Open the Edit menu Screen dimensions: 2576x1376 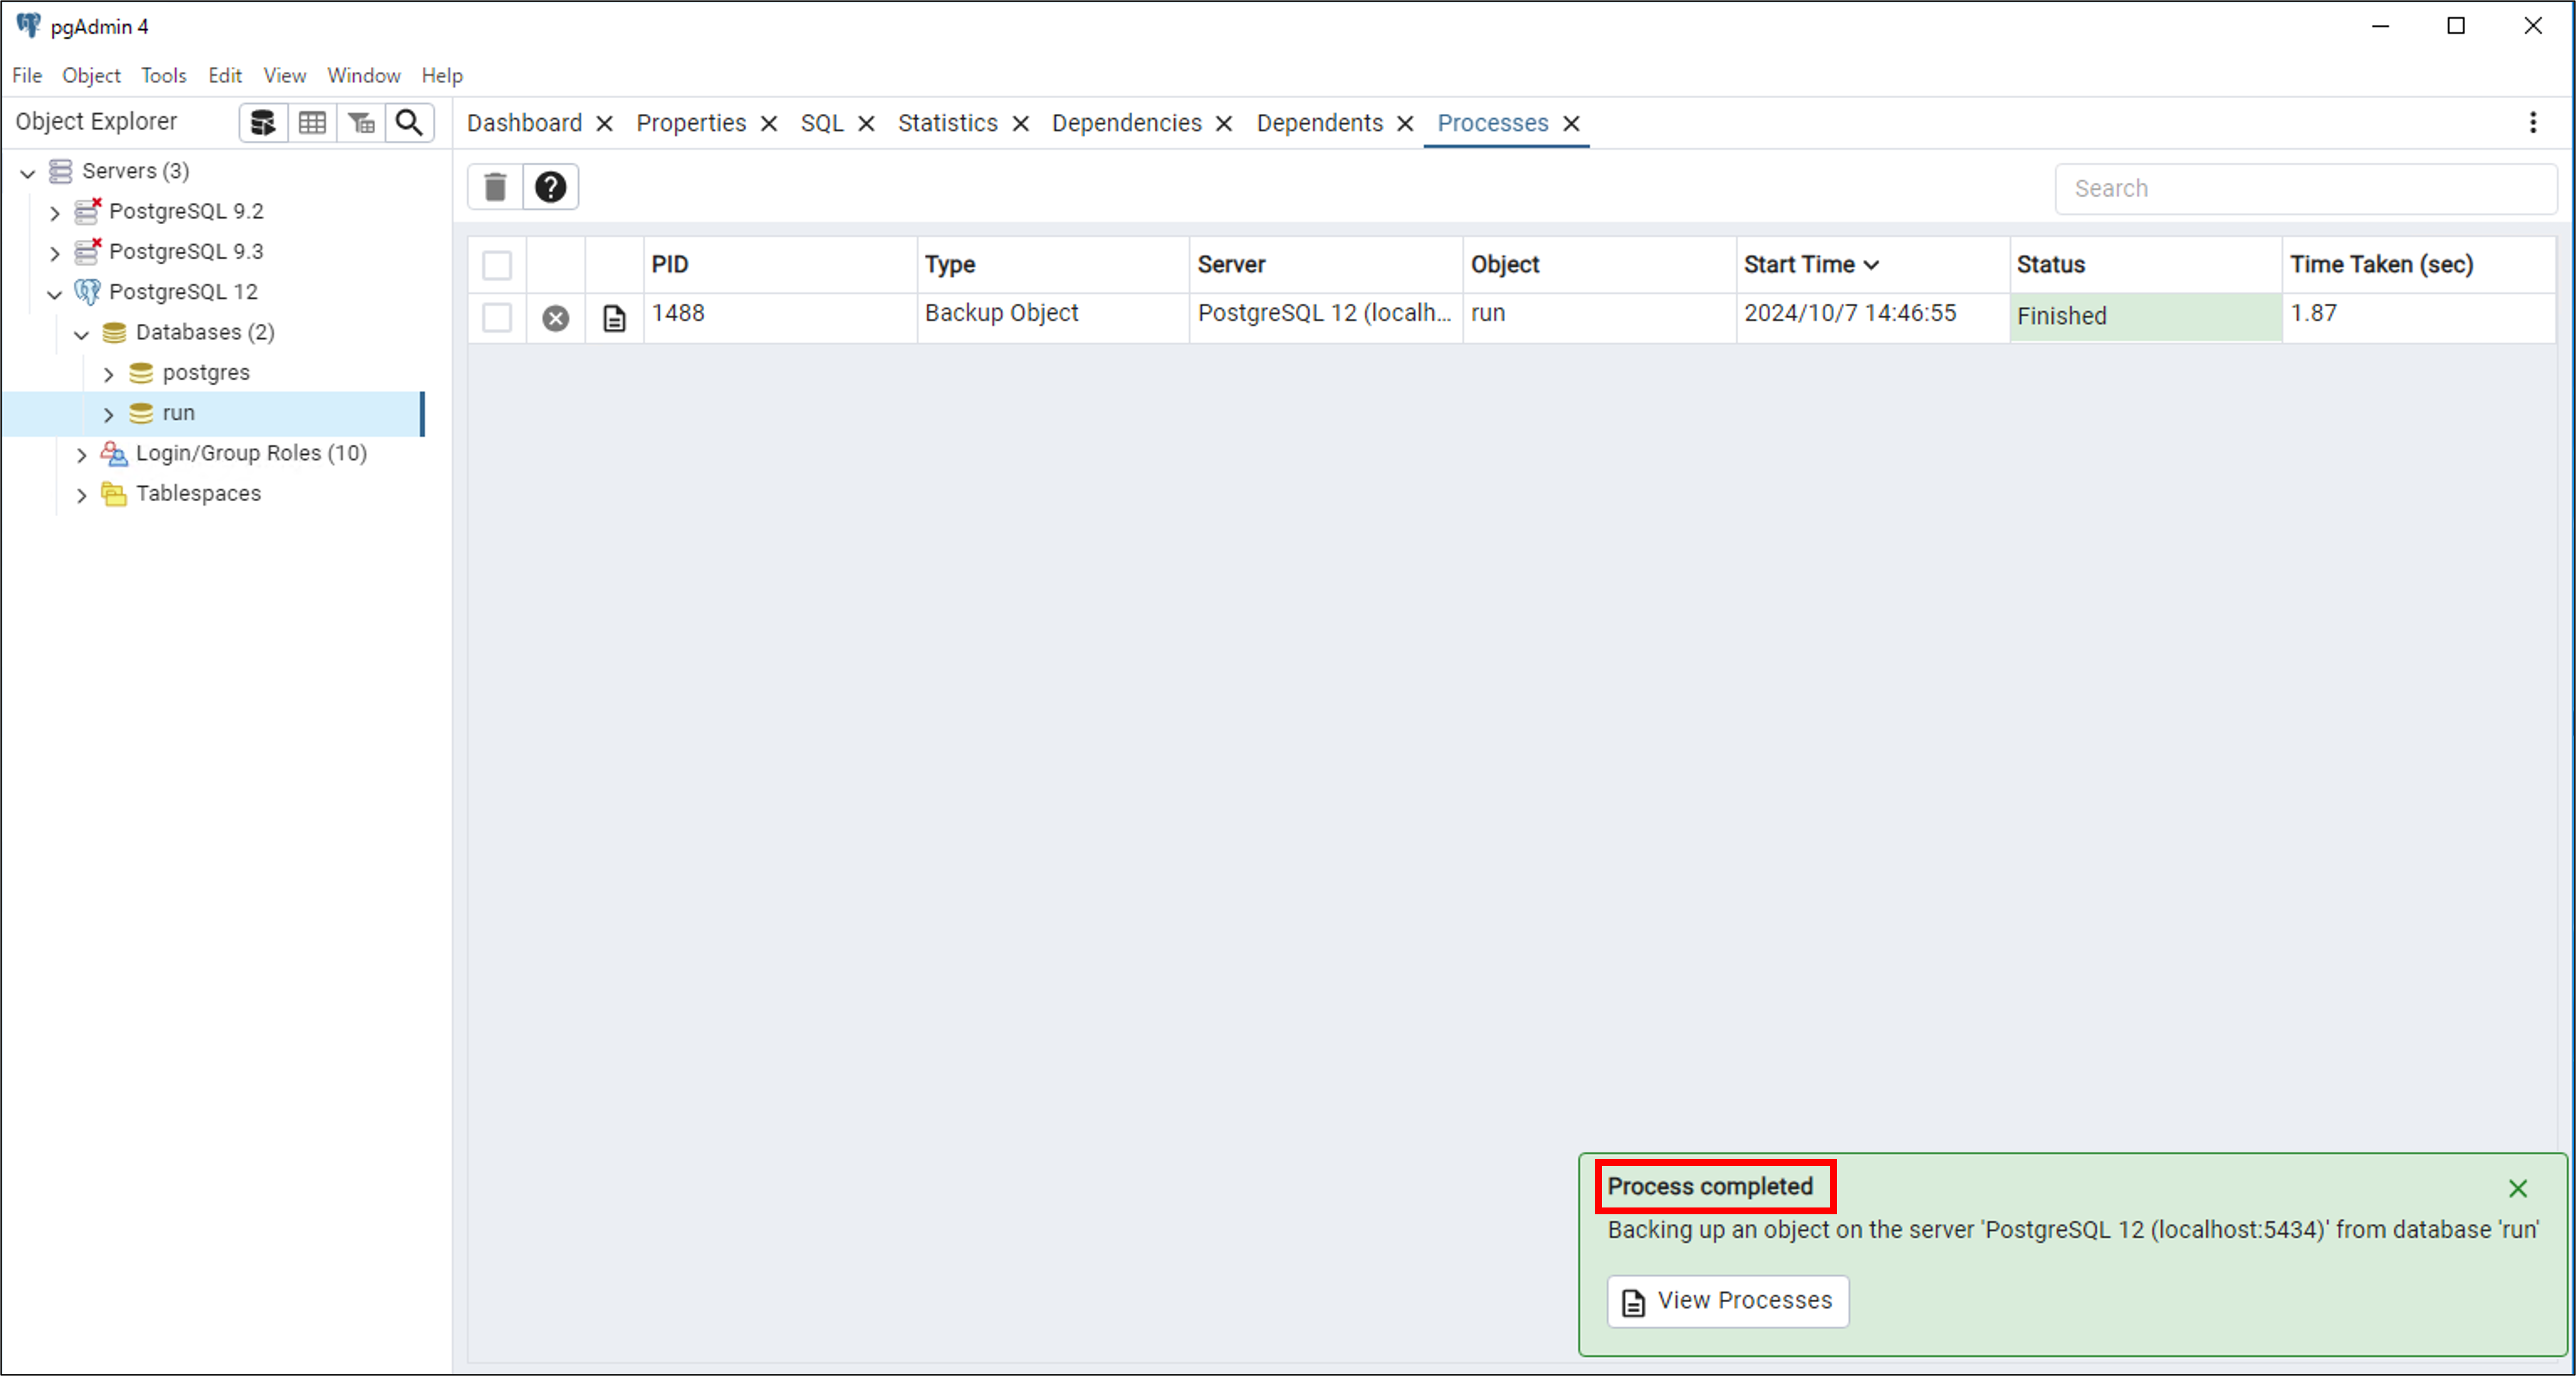tap(225, 75)
